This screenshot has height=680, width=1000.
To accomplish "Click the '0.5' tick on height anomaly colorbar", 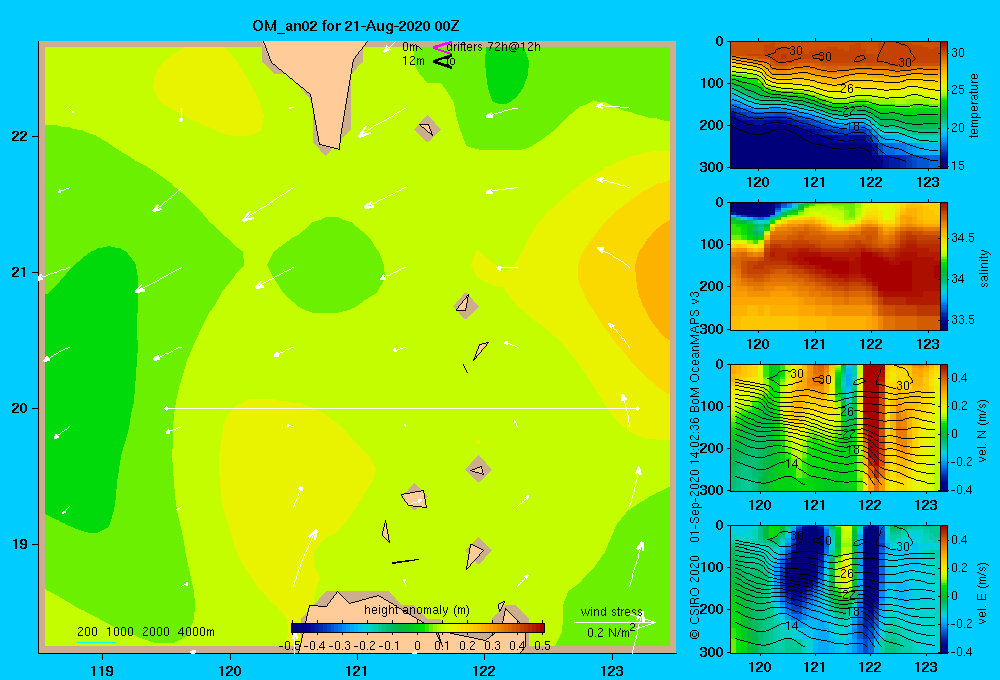I will point(543,646).
